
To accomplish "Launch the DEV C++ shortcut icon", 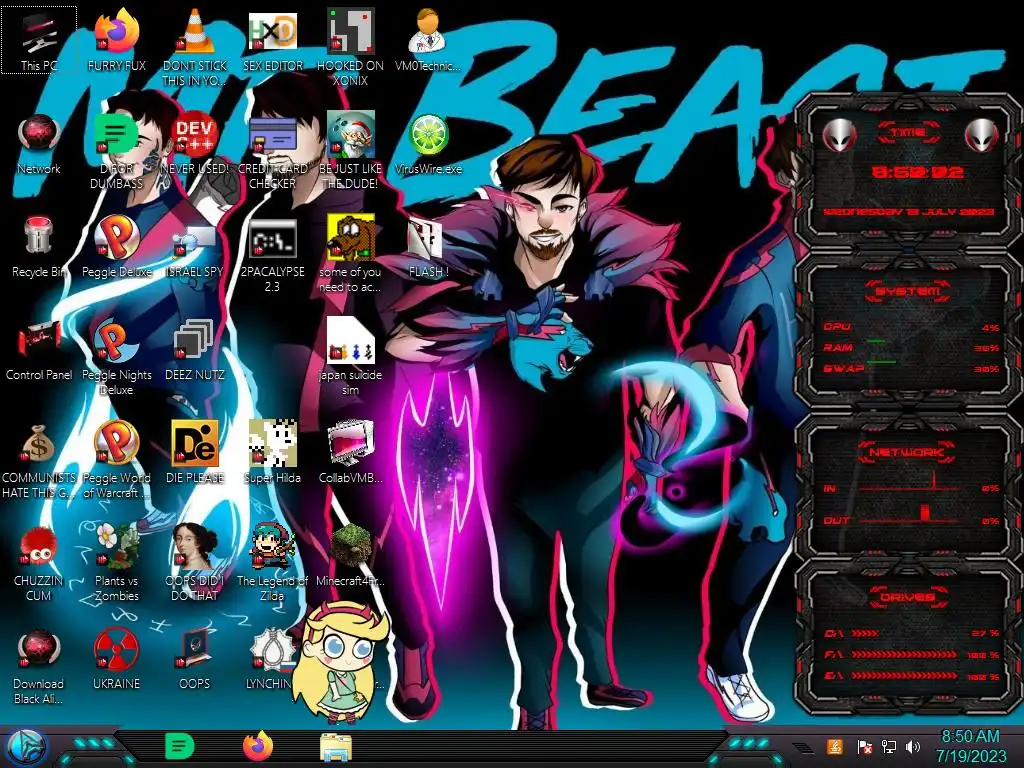I will (x=195, y=144).
